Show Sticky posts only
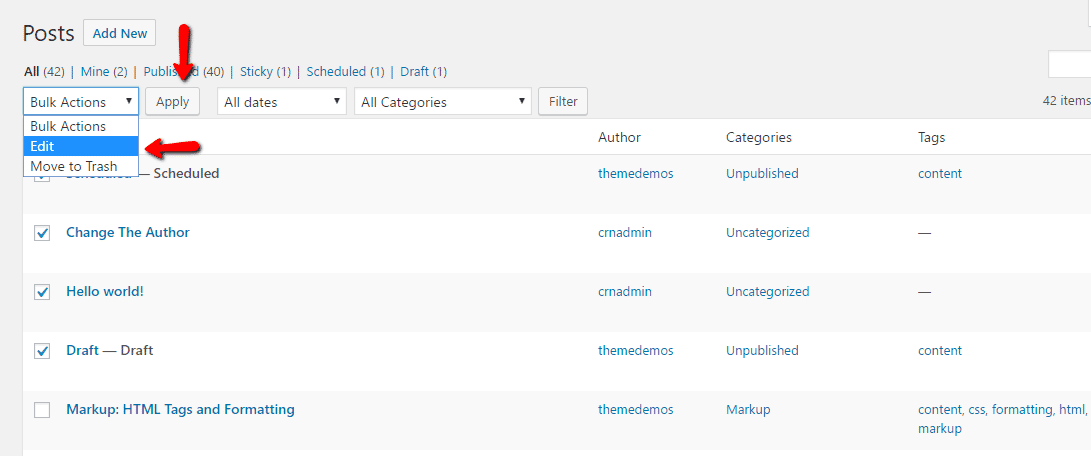The width and height of the screenshot is (1091, 456). pyautogui.click(x=255, y=72)
